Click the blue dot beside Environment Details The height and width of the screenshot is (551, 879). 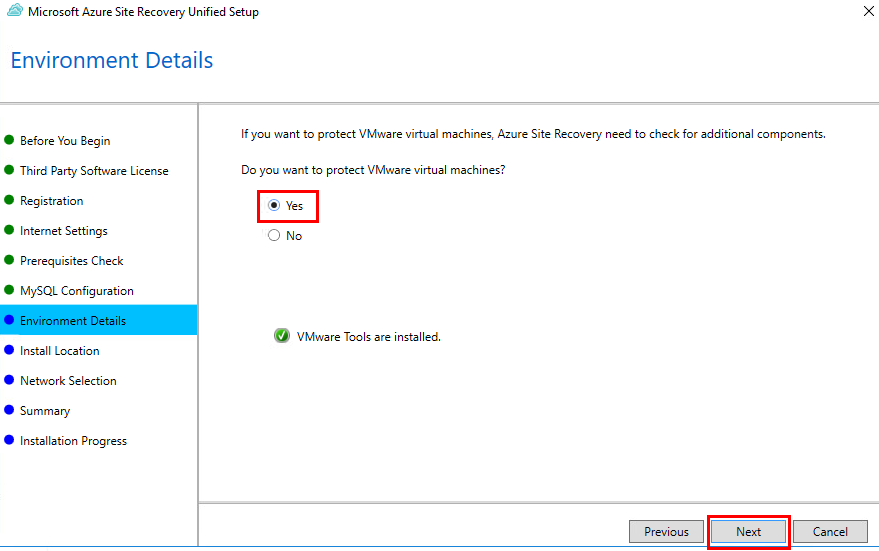pyautogui.click(x=9, y=320)
